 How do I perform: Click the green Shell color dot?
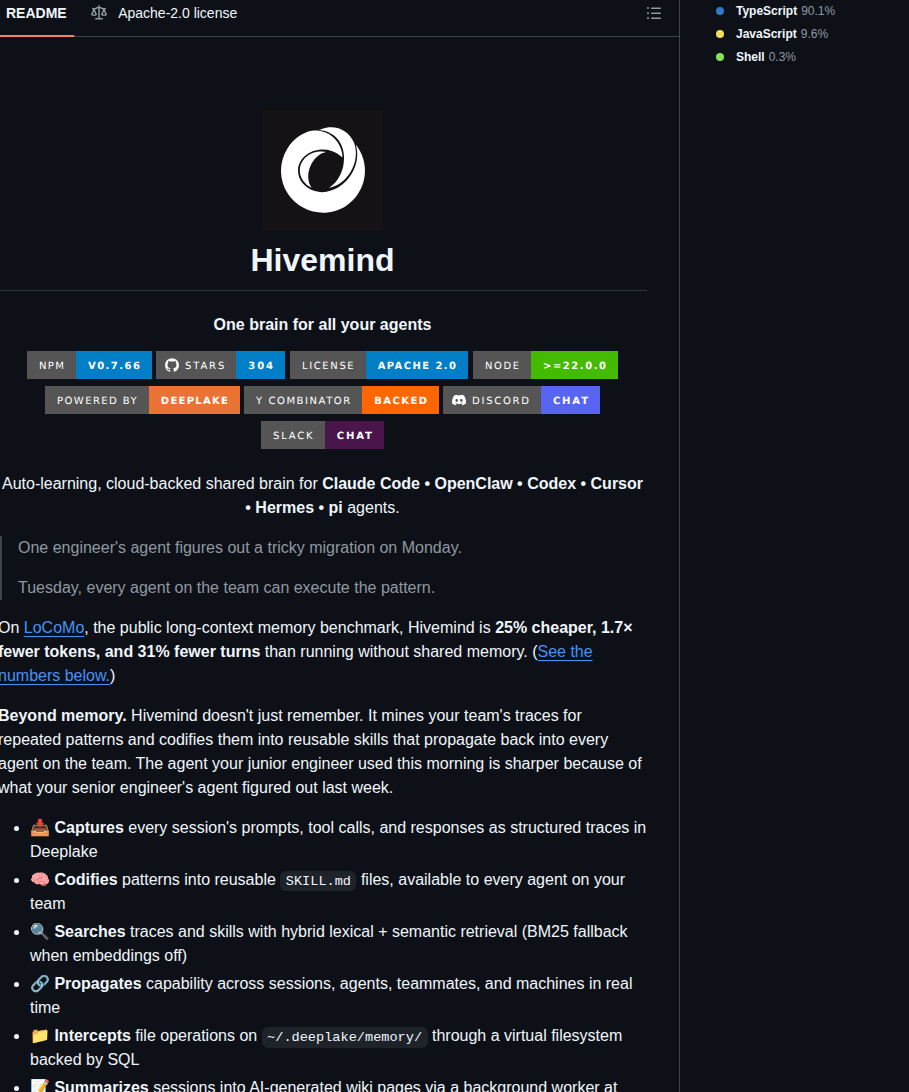720,57
